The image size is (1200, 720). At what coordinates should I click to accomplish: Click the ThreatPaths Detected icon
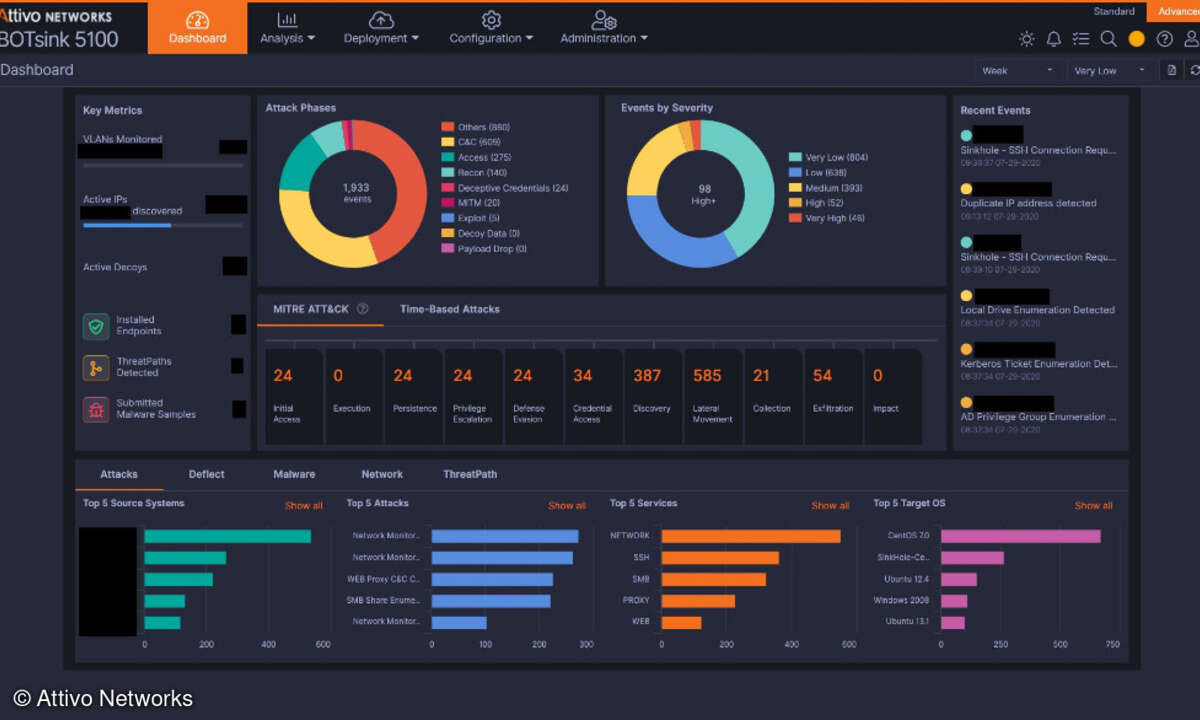[96, 367]
